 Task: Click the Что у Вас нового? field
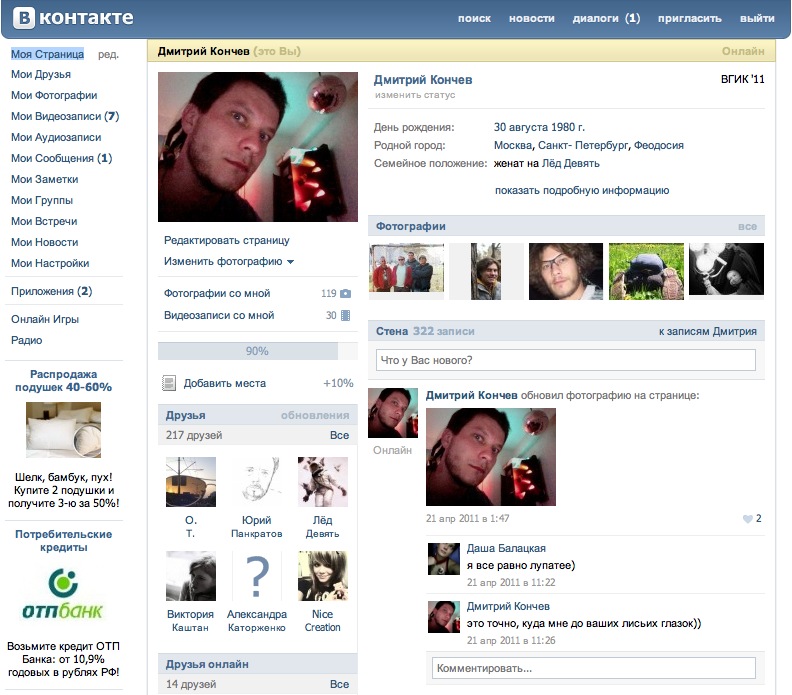[565, 360]
